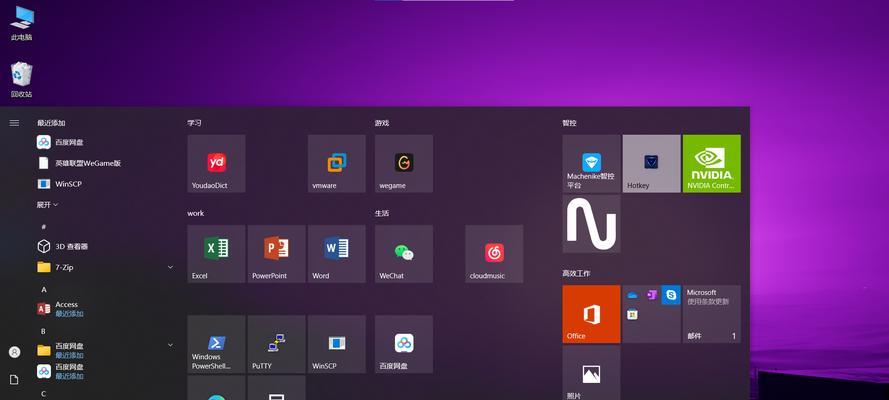Click the 智控 tile group heading
The image size is (889, 400).
coord(569,123)
